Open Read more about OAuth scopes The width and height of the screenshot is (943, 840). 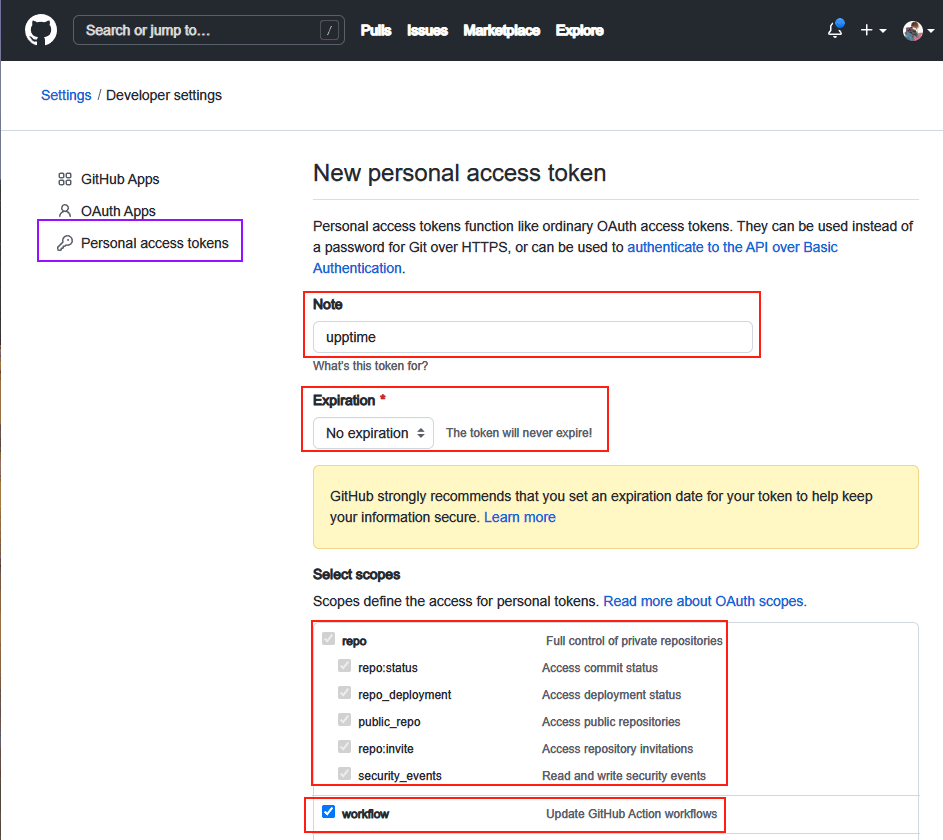tap(705, 601)
